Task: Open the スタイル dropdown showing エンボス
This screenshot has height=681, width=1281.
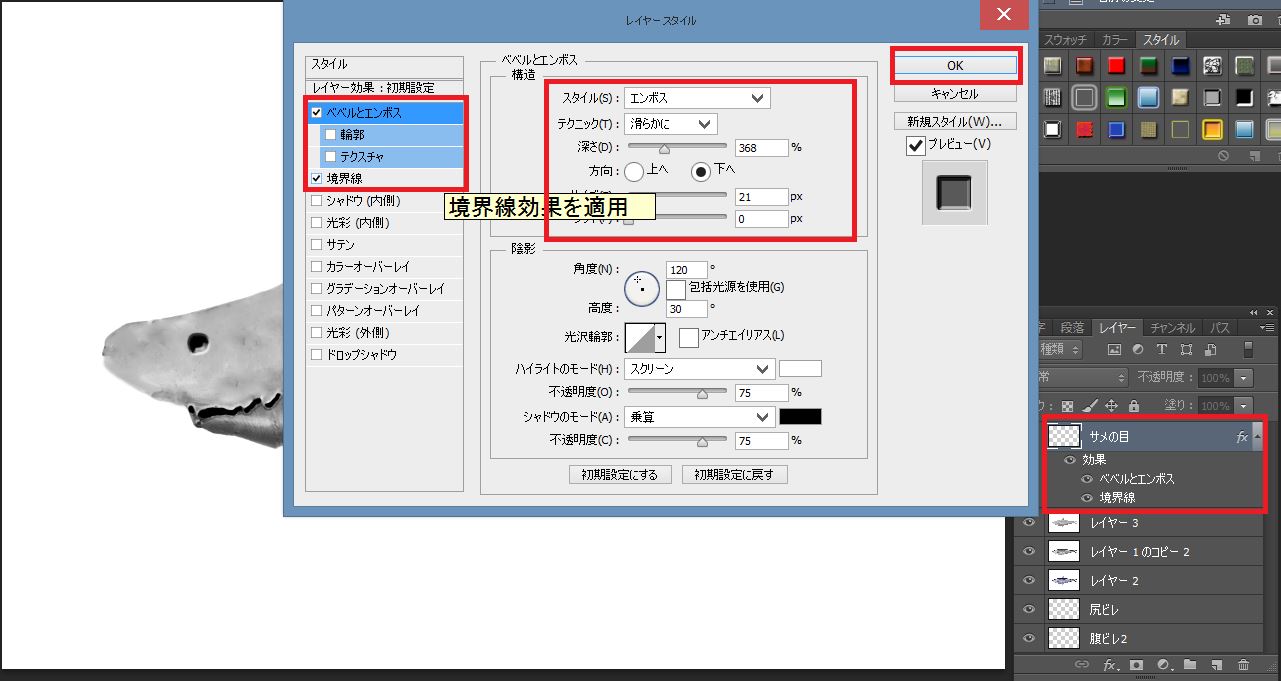Action: pos(697,98)
